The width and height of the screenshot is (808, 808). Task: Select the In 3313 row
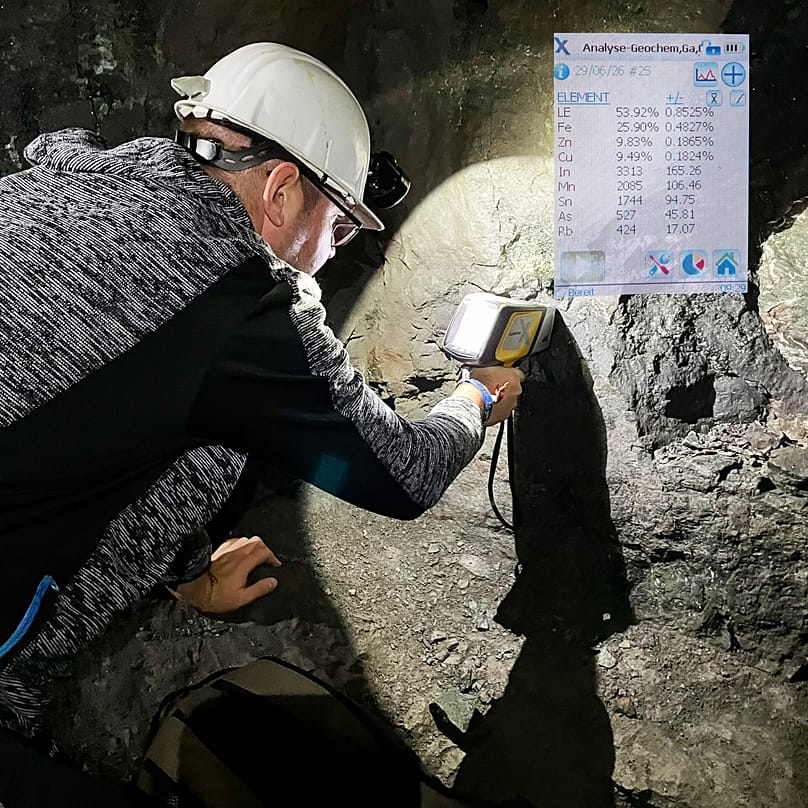[635, 171]
